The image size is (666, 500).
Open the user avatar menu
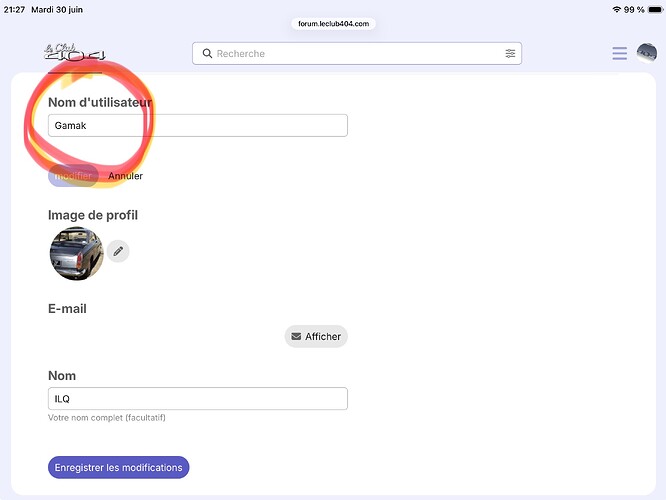pyautogui.click(x=646, y=53)
